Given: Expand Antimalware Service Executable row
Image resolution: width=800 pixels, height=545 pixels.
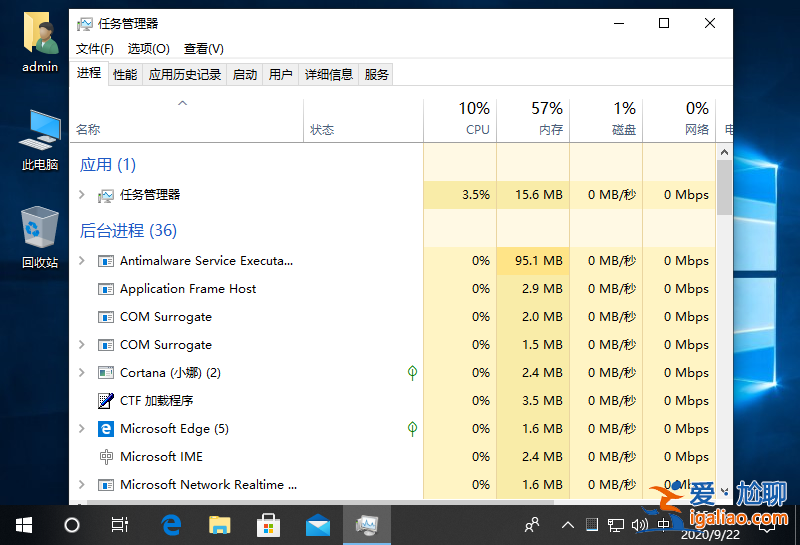Looking at the screenshot, I should point(82,261).
